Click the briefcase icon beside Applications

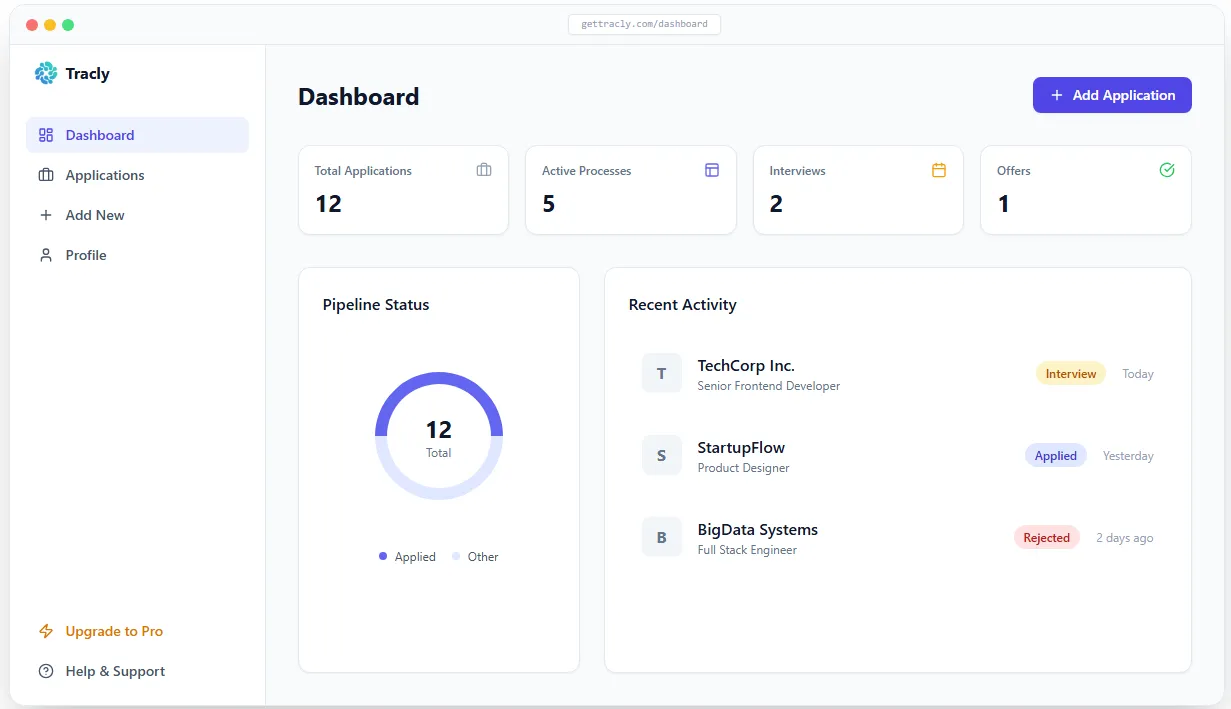pos(46,175)
